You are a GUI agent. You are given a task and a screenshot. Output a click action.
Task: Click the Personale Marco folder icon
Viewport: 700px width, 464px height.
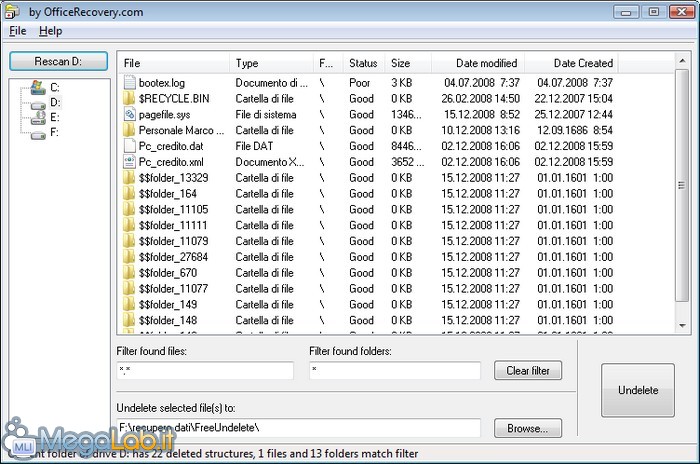click(129, 130)
